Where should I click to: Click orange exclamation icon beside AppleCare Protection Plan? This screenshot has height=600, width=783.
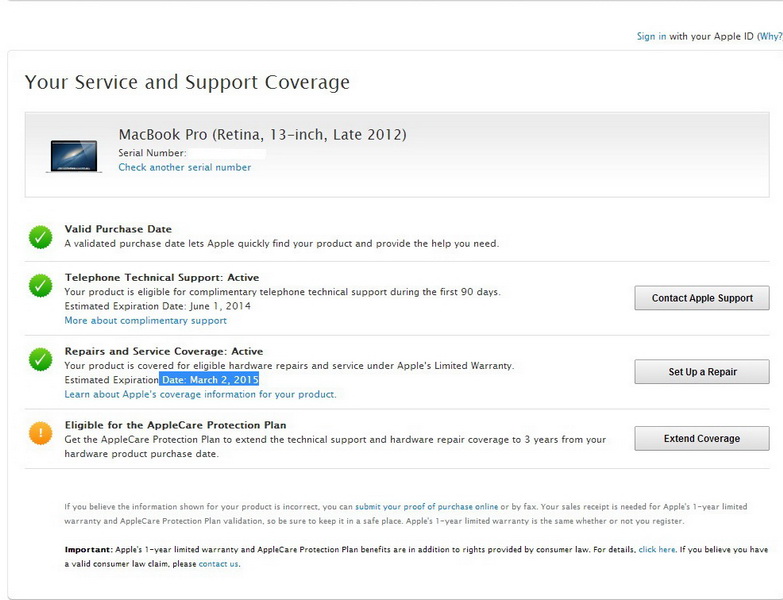click(x=40, y=433)
